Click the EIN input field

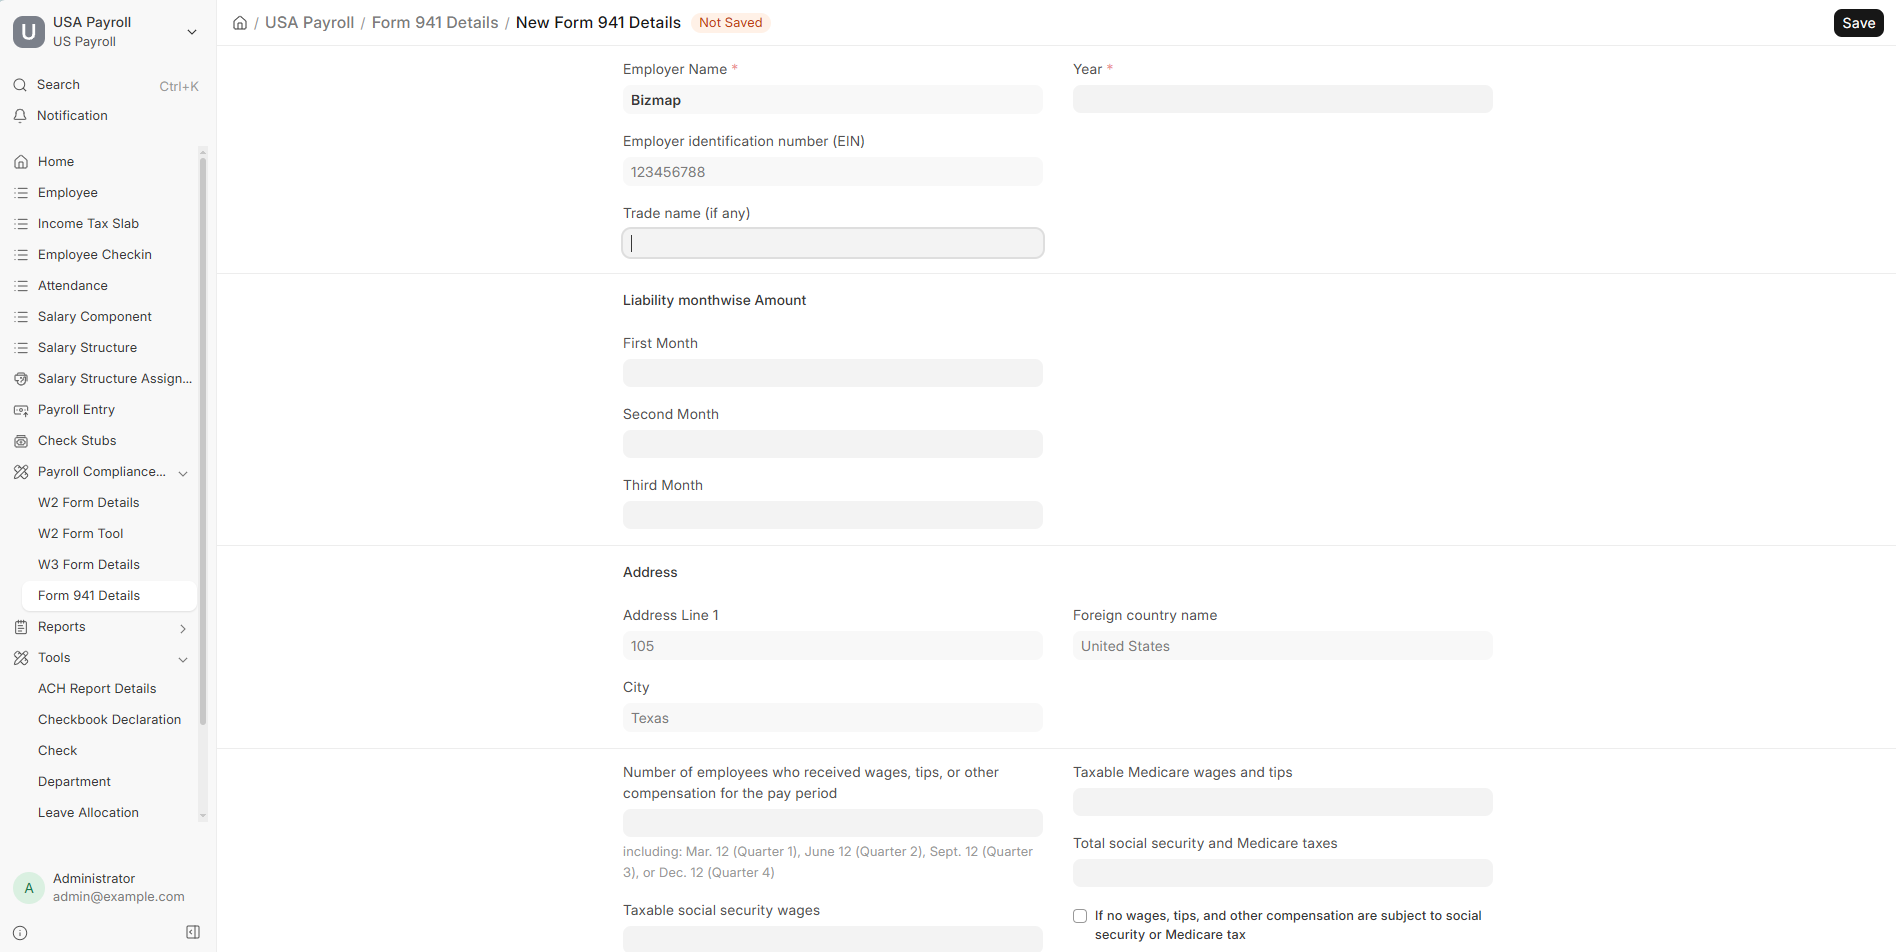[833, 172]
